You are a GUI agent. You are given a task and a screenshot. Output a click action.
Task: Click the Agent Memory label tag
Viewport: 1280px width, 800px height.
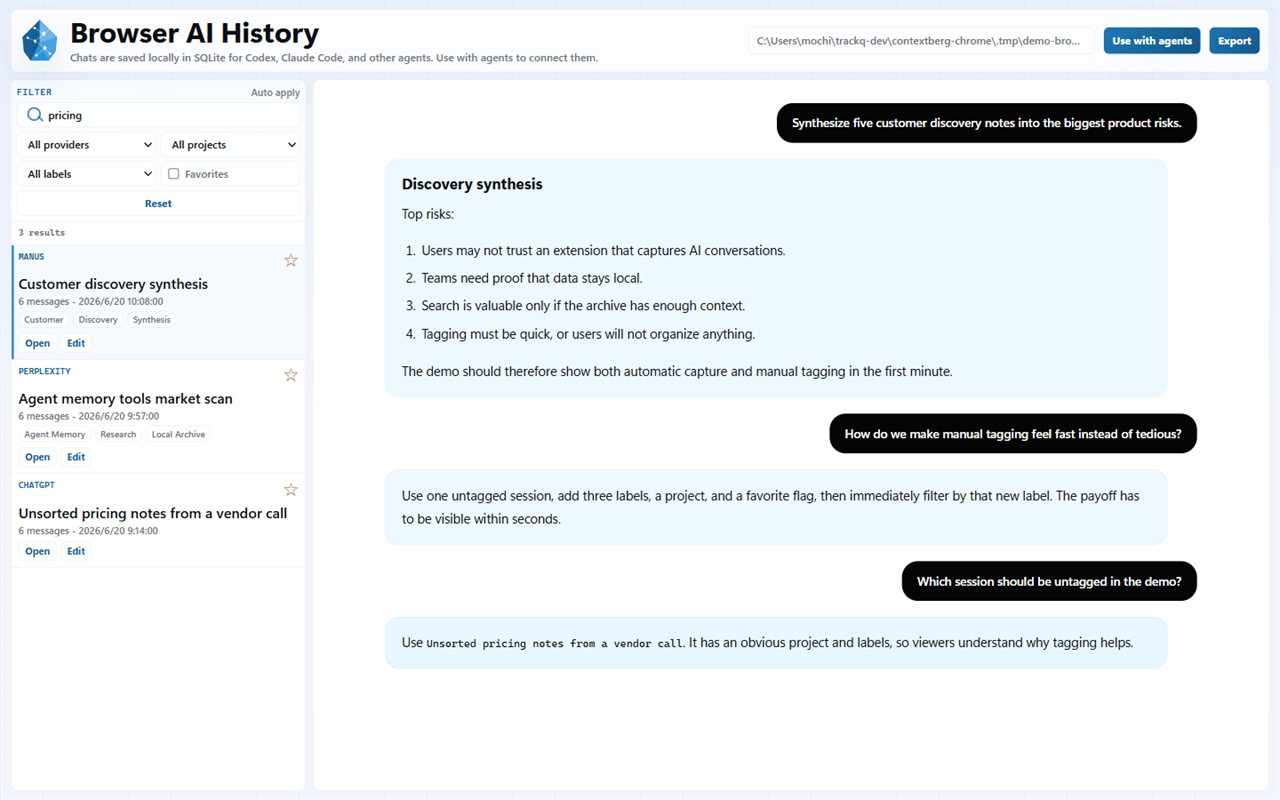pyautogui.click(x=55, y=434)
